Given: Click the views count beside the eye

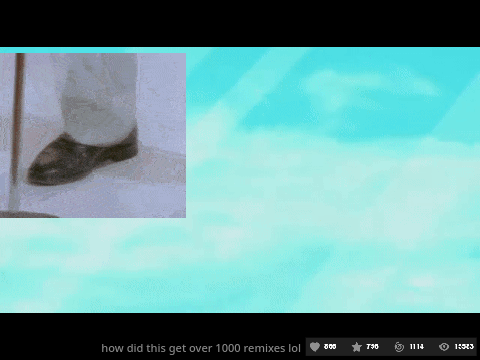Looking at the screenshot, I should (x=464, y=347).
